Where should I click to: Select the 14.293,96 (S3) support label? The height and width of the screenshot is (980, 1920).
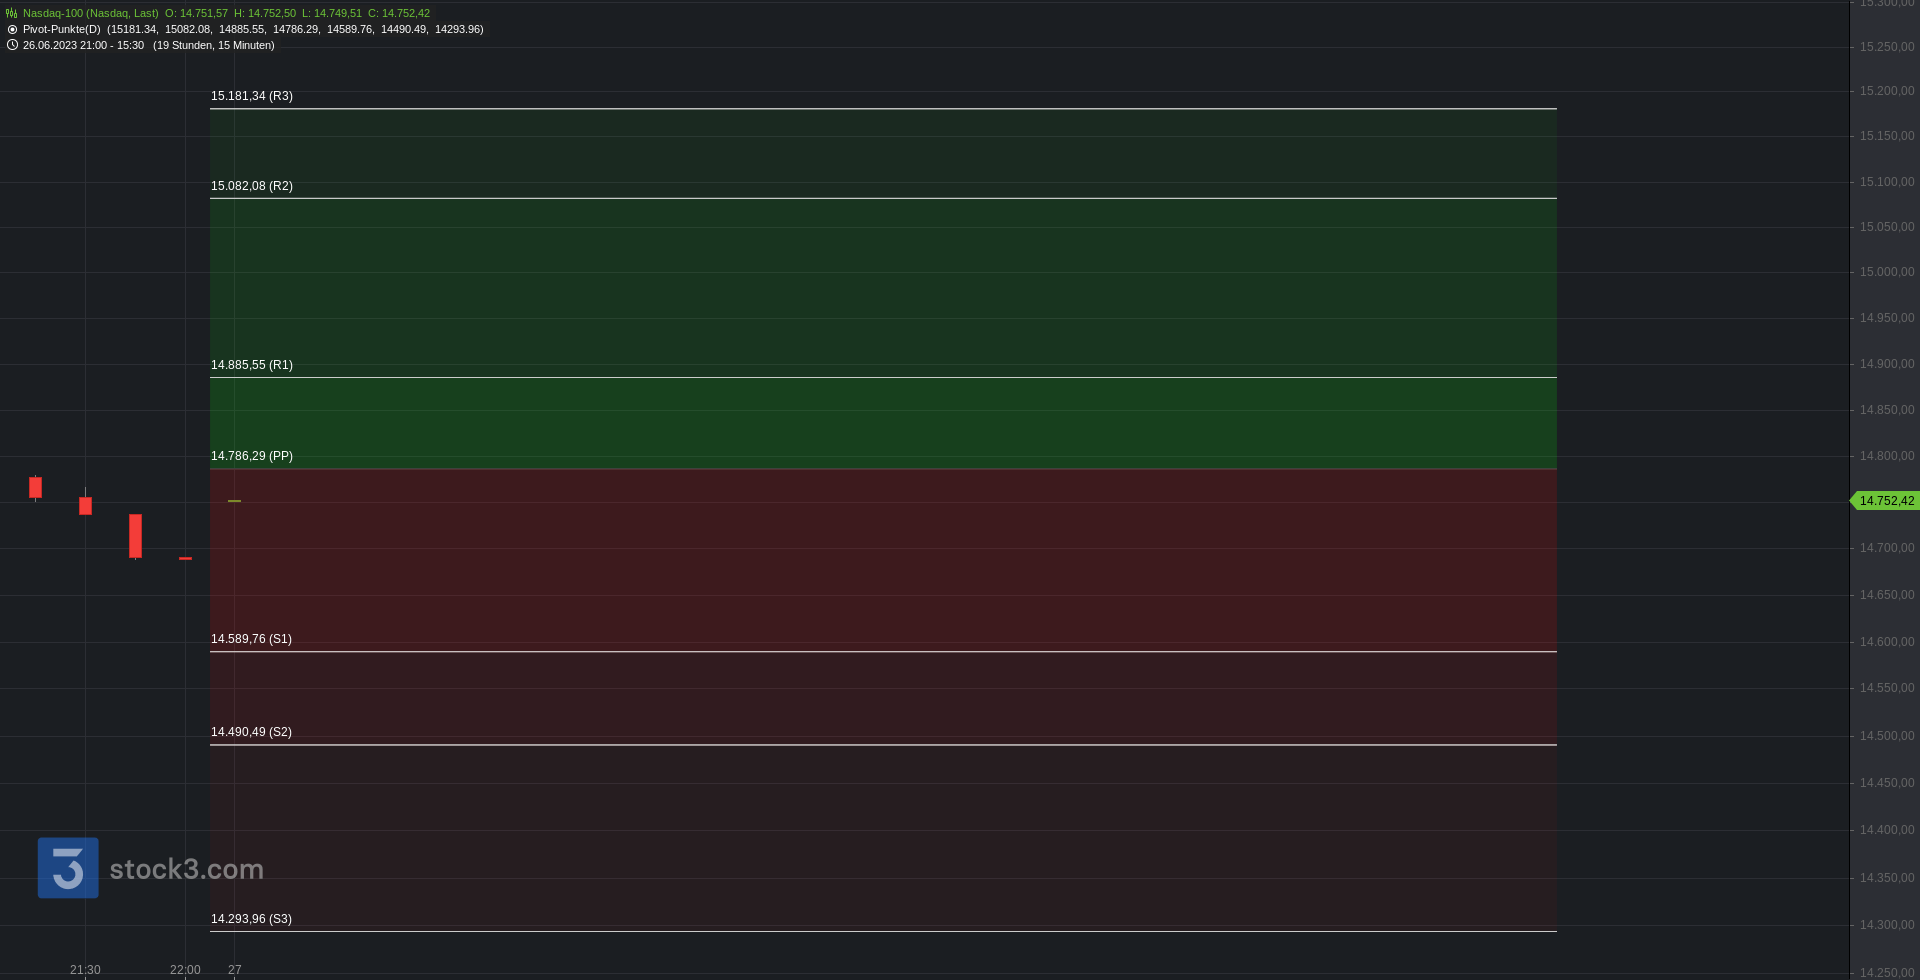(x=252, y=919)
